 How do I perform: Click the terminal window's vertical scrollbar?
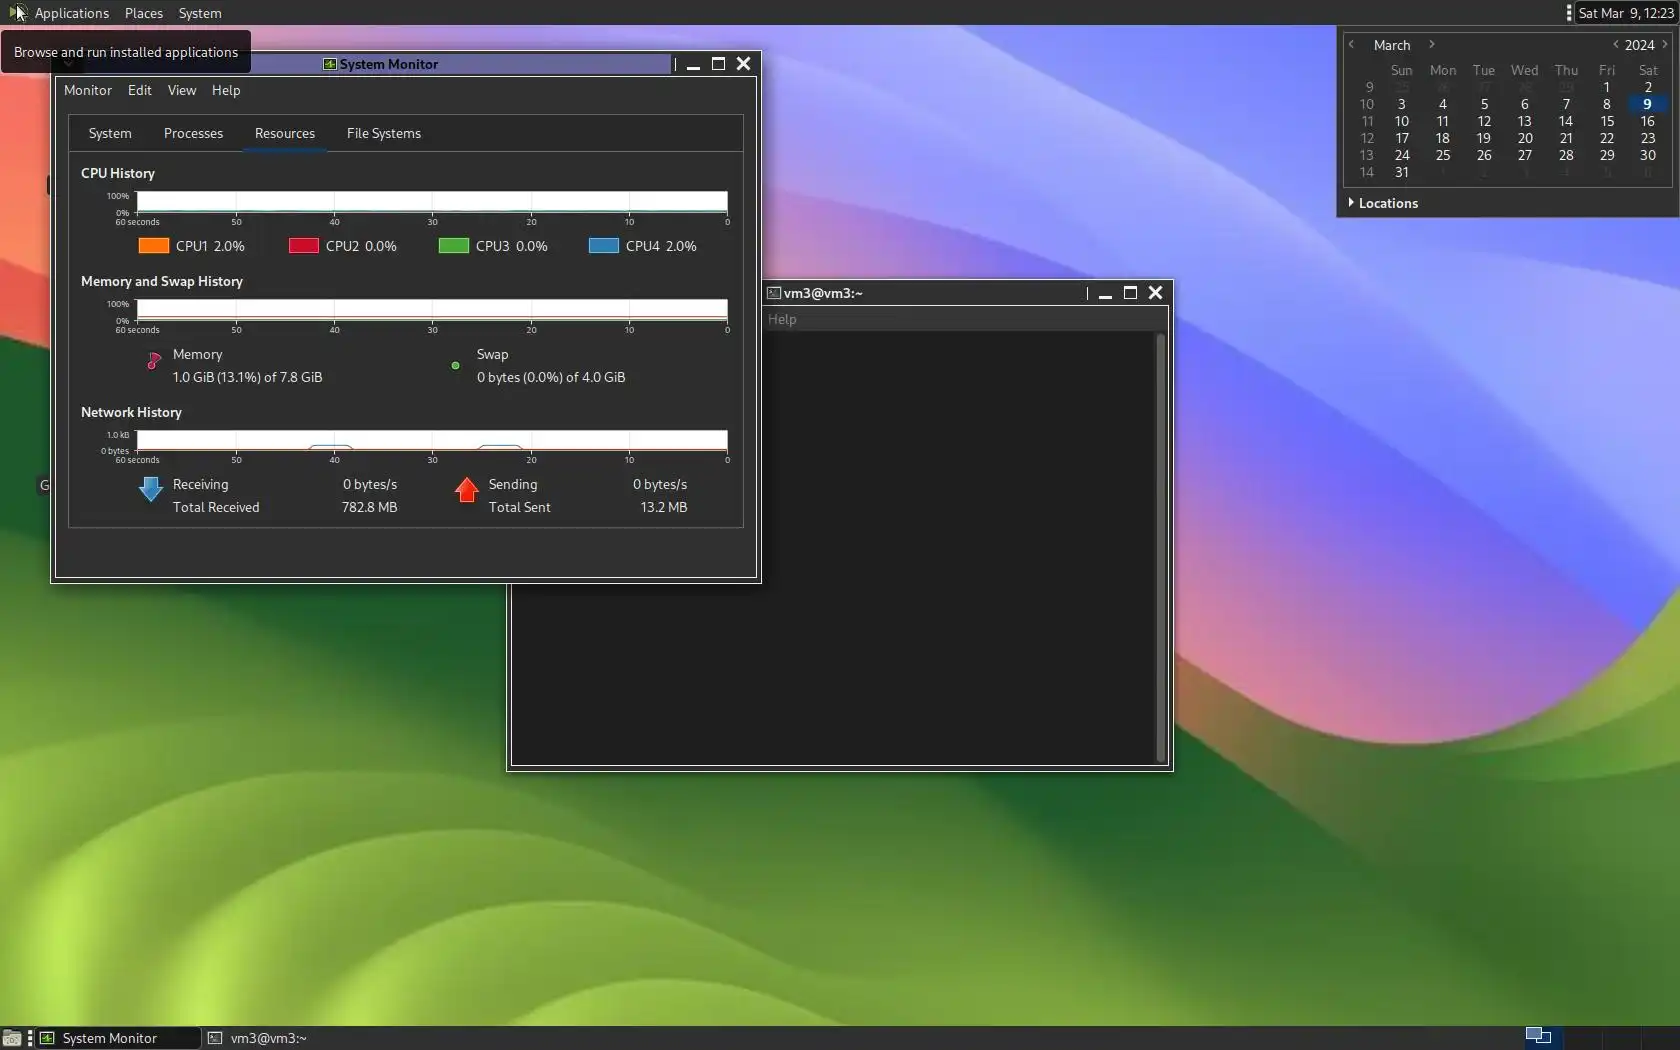(1161, 547)
